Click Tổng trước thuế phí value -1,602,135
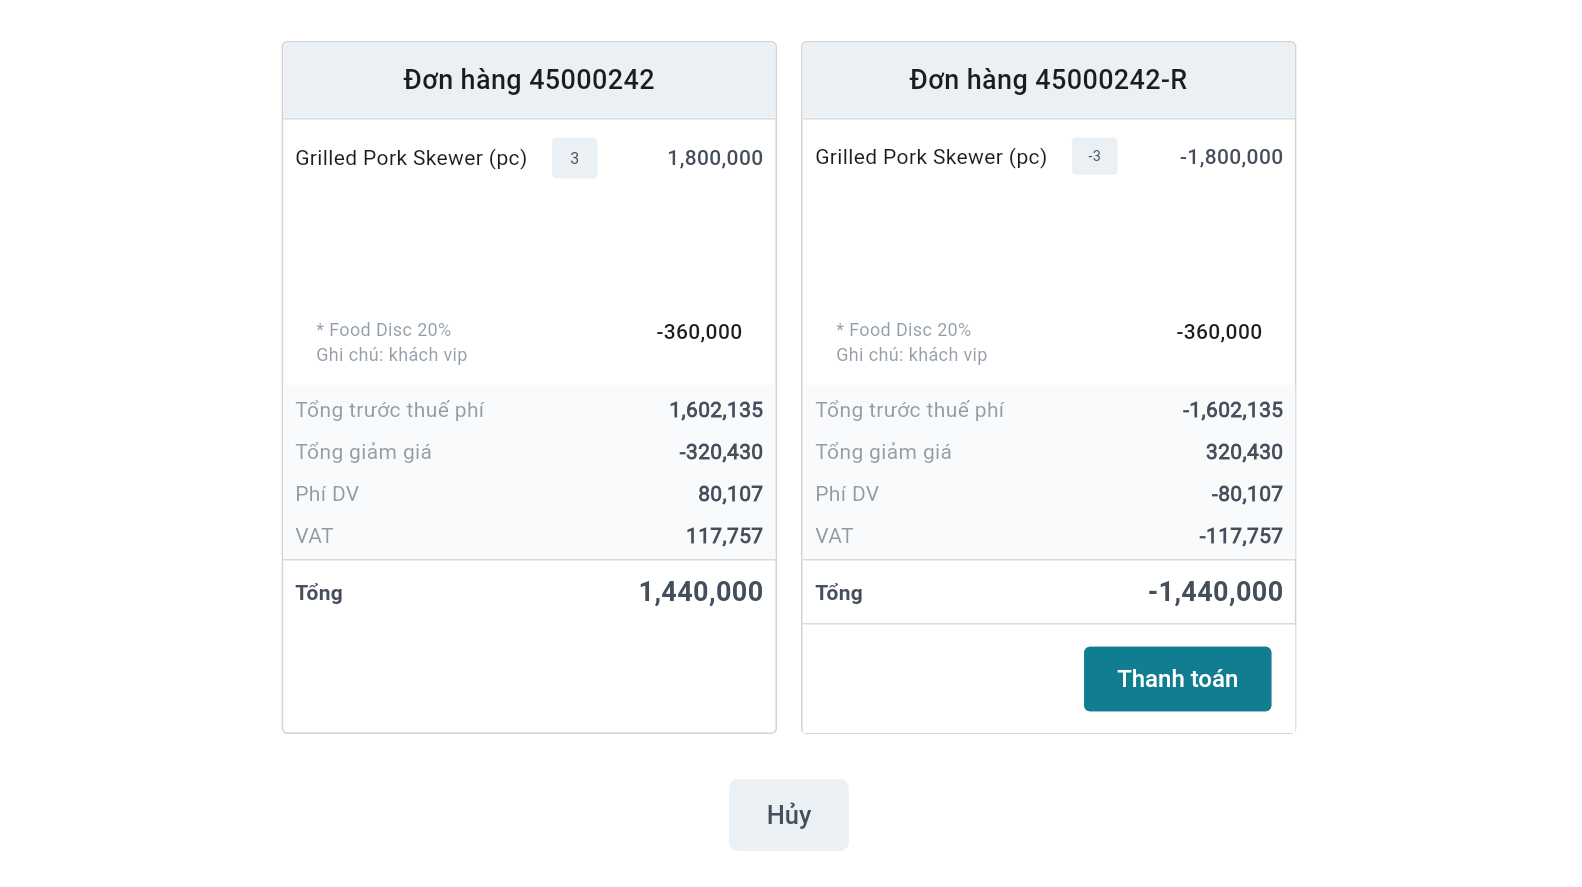This screenshot has height=887, width=1582. 1232,410
